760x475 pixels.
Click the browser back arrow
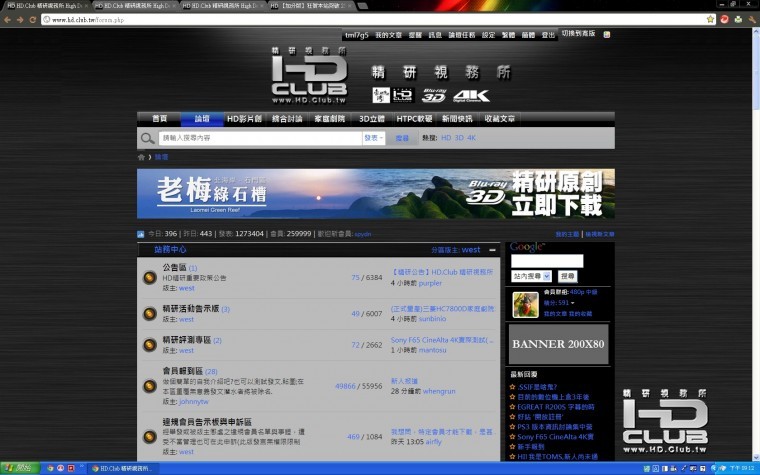(7, 19)
